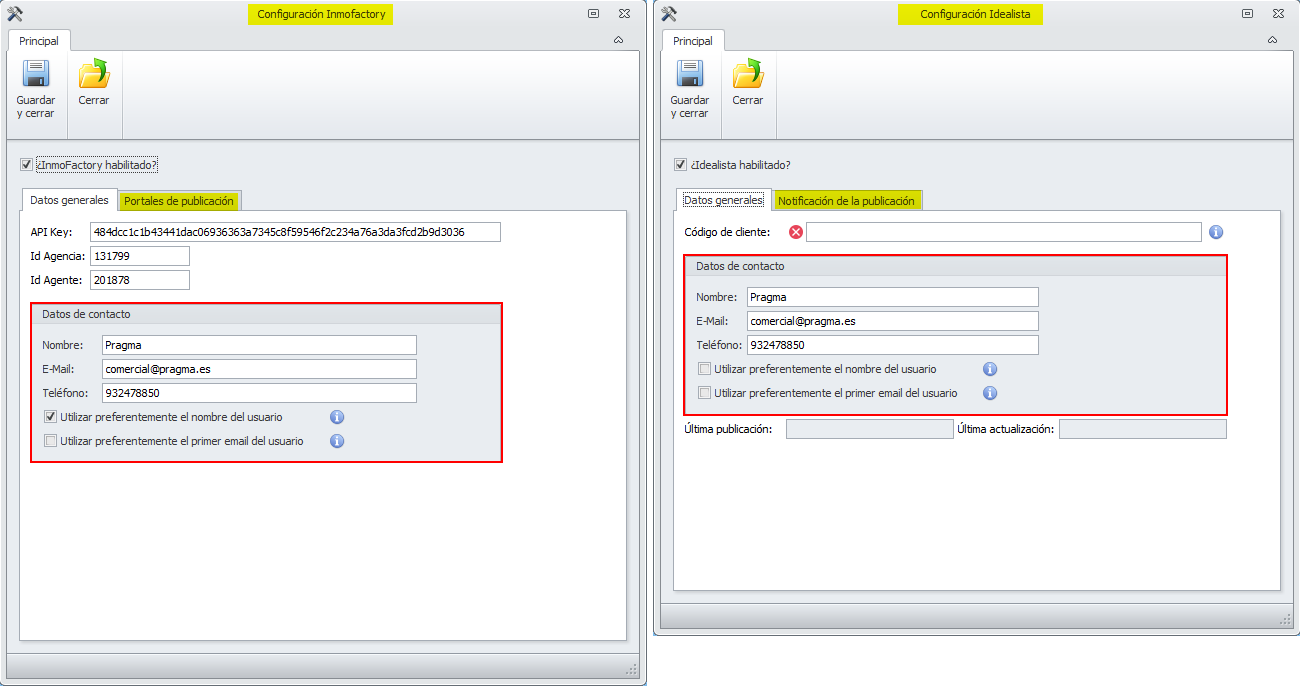Click the Id Agencia field
This screenshot has height=686, width=1300.
140,256
